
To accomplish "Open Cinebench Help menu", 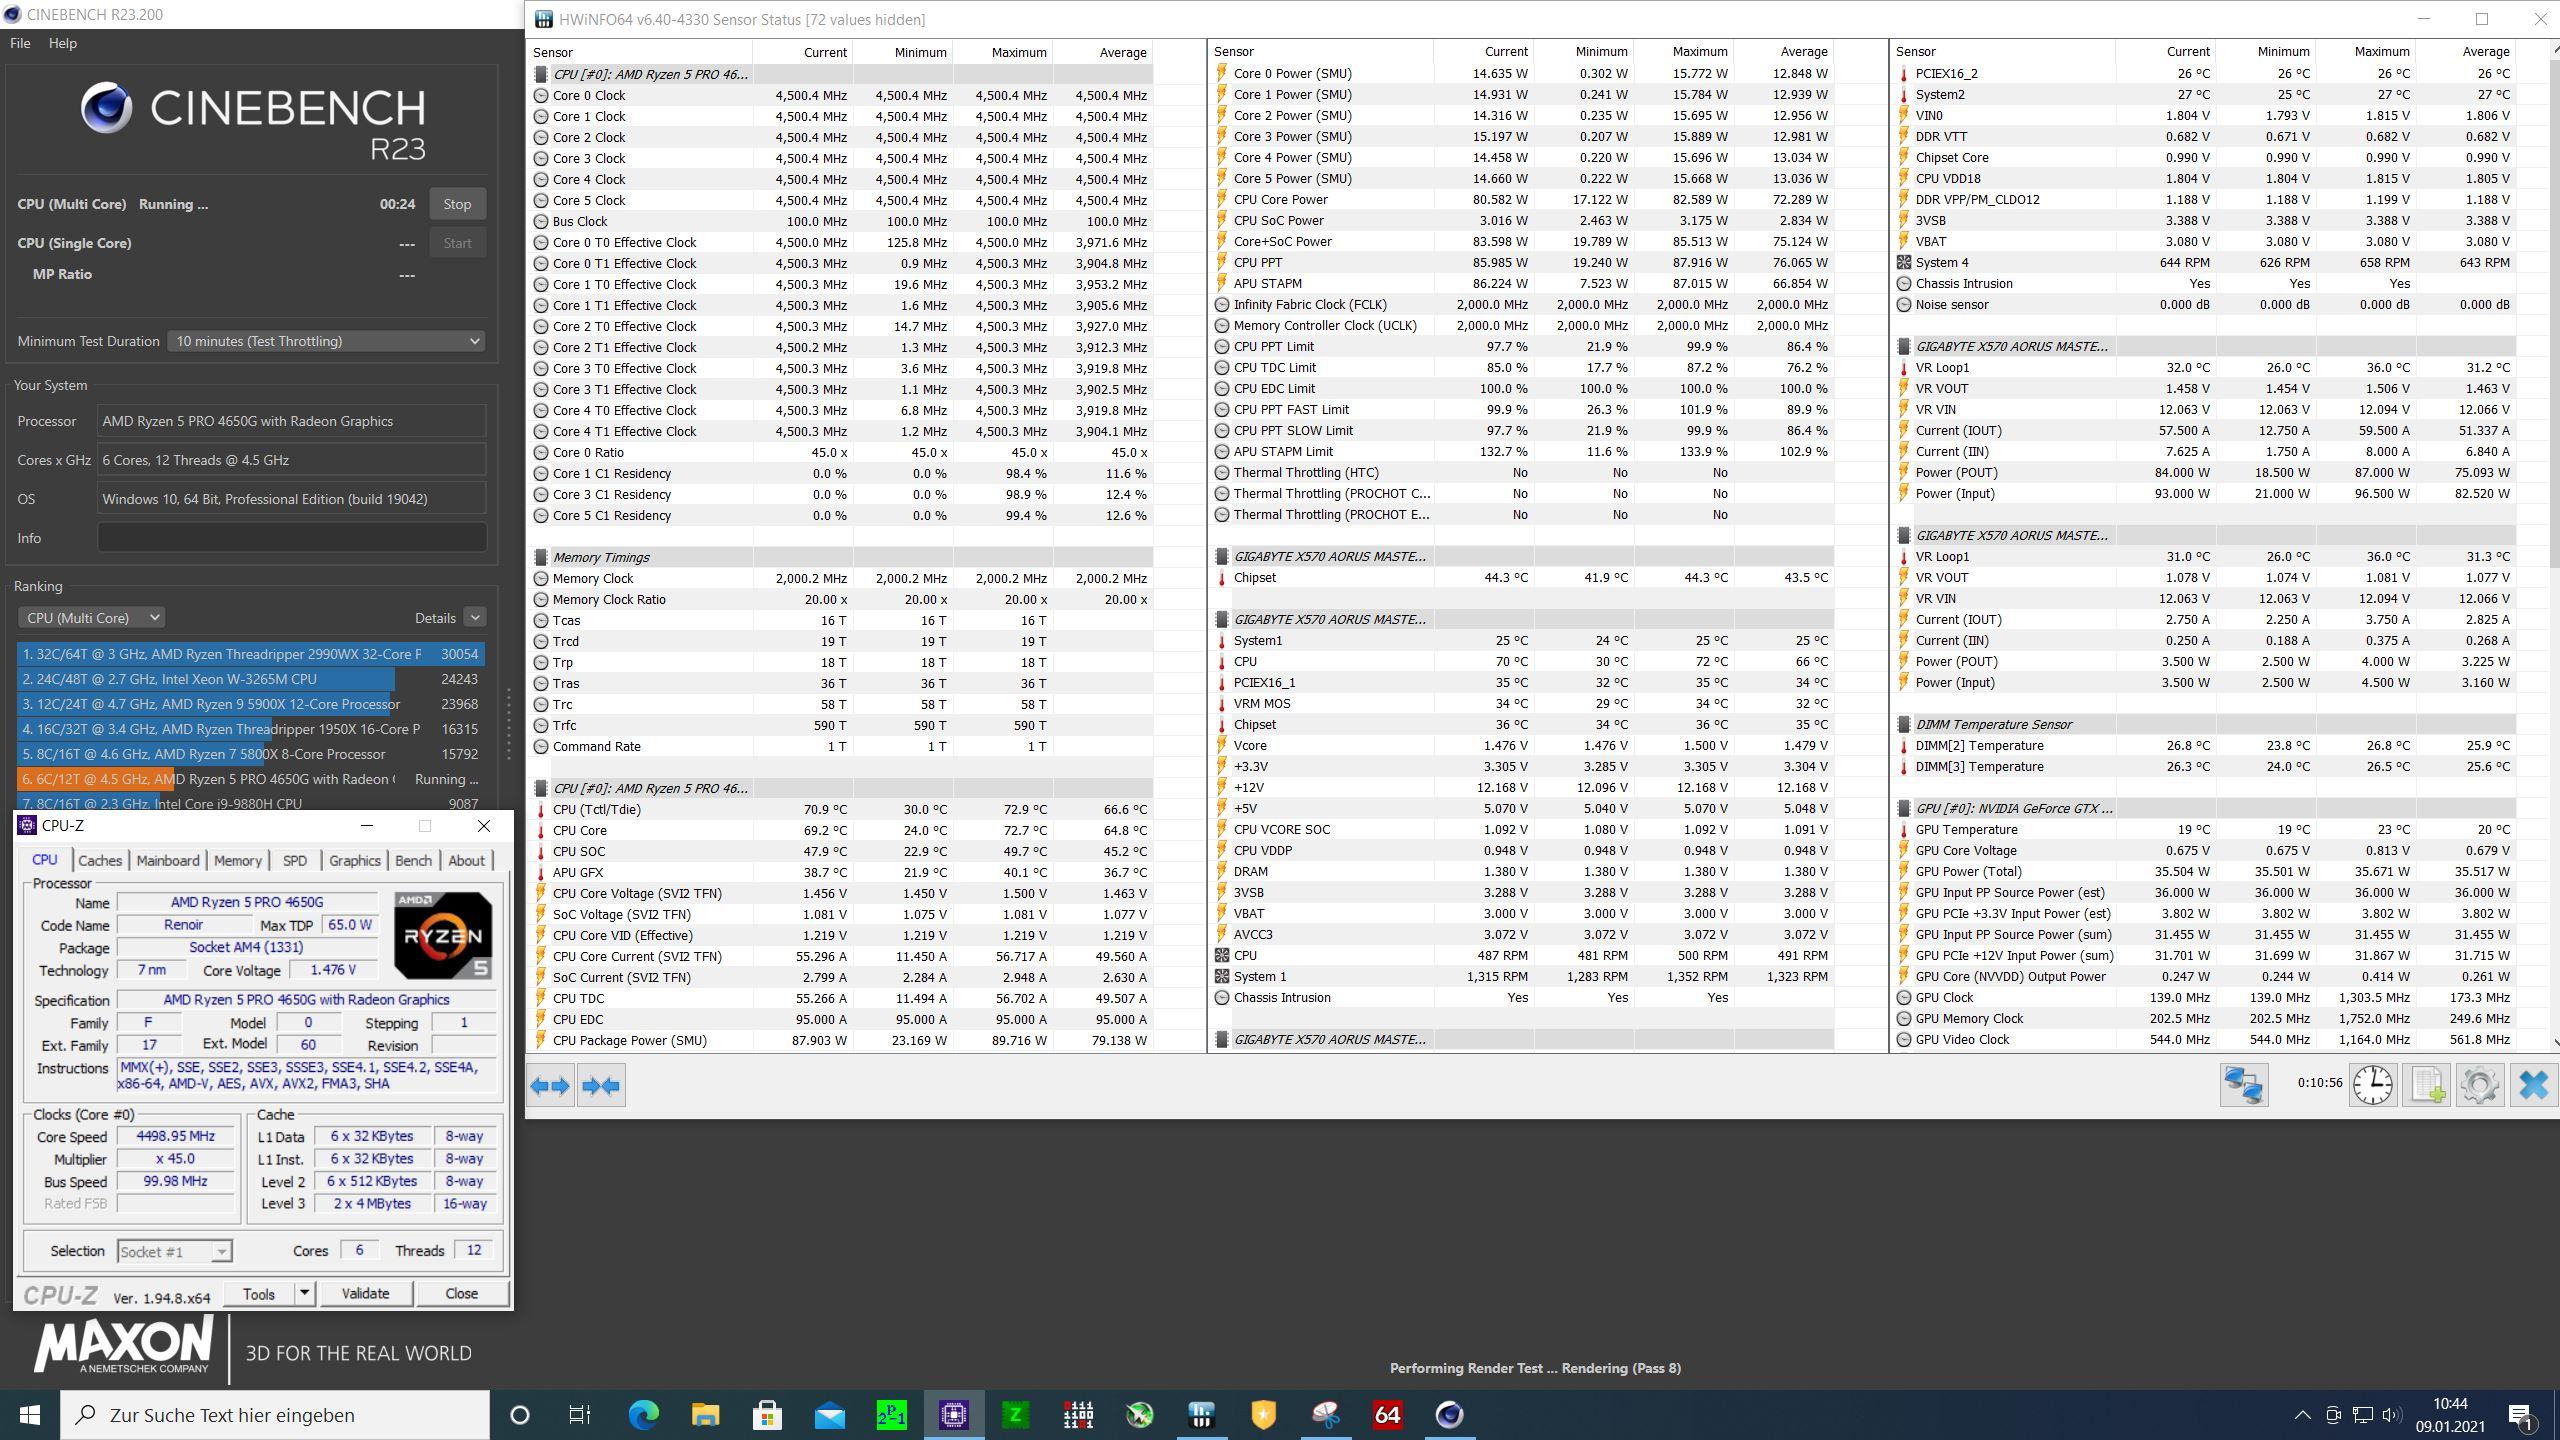I will [x=62, y=43].
